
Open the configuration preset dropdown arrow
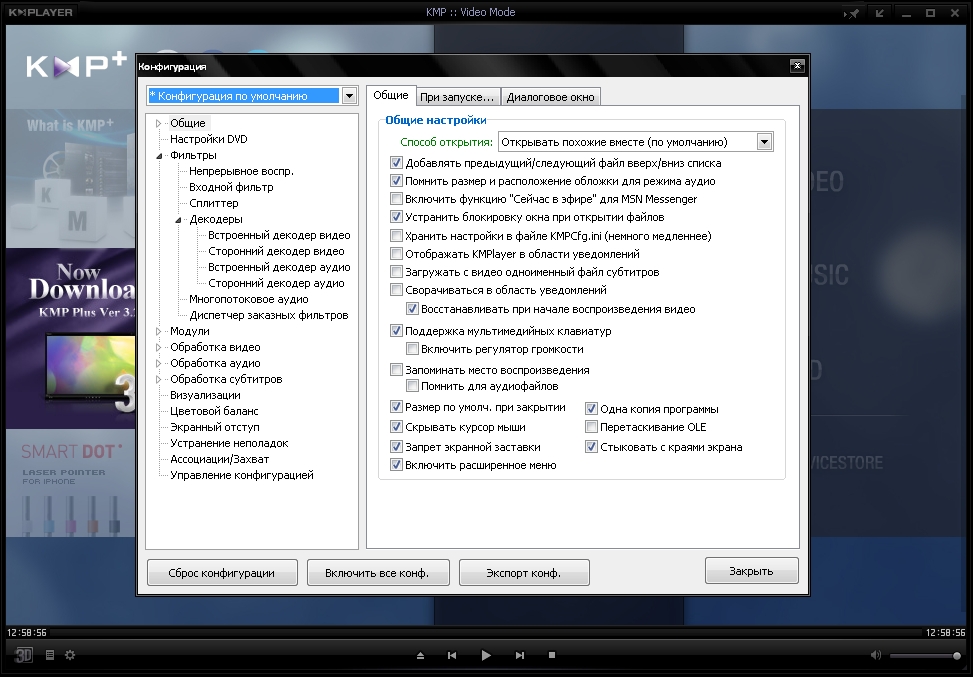349,96
